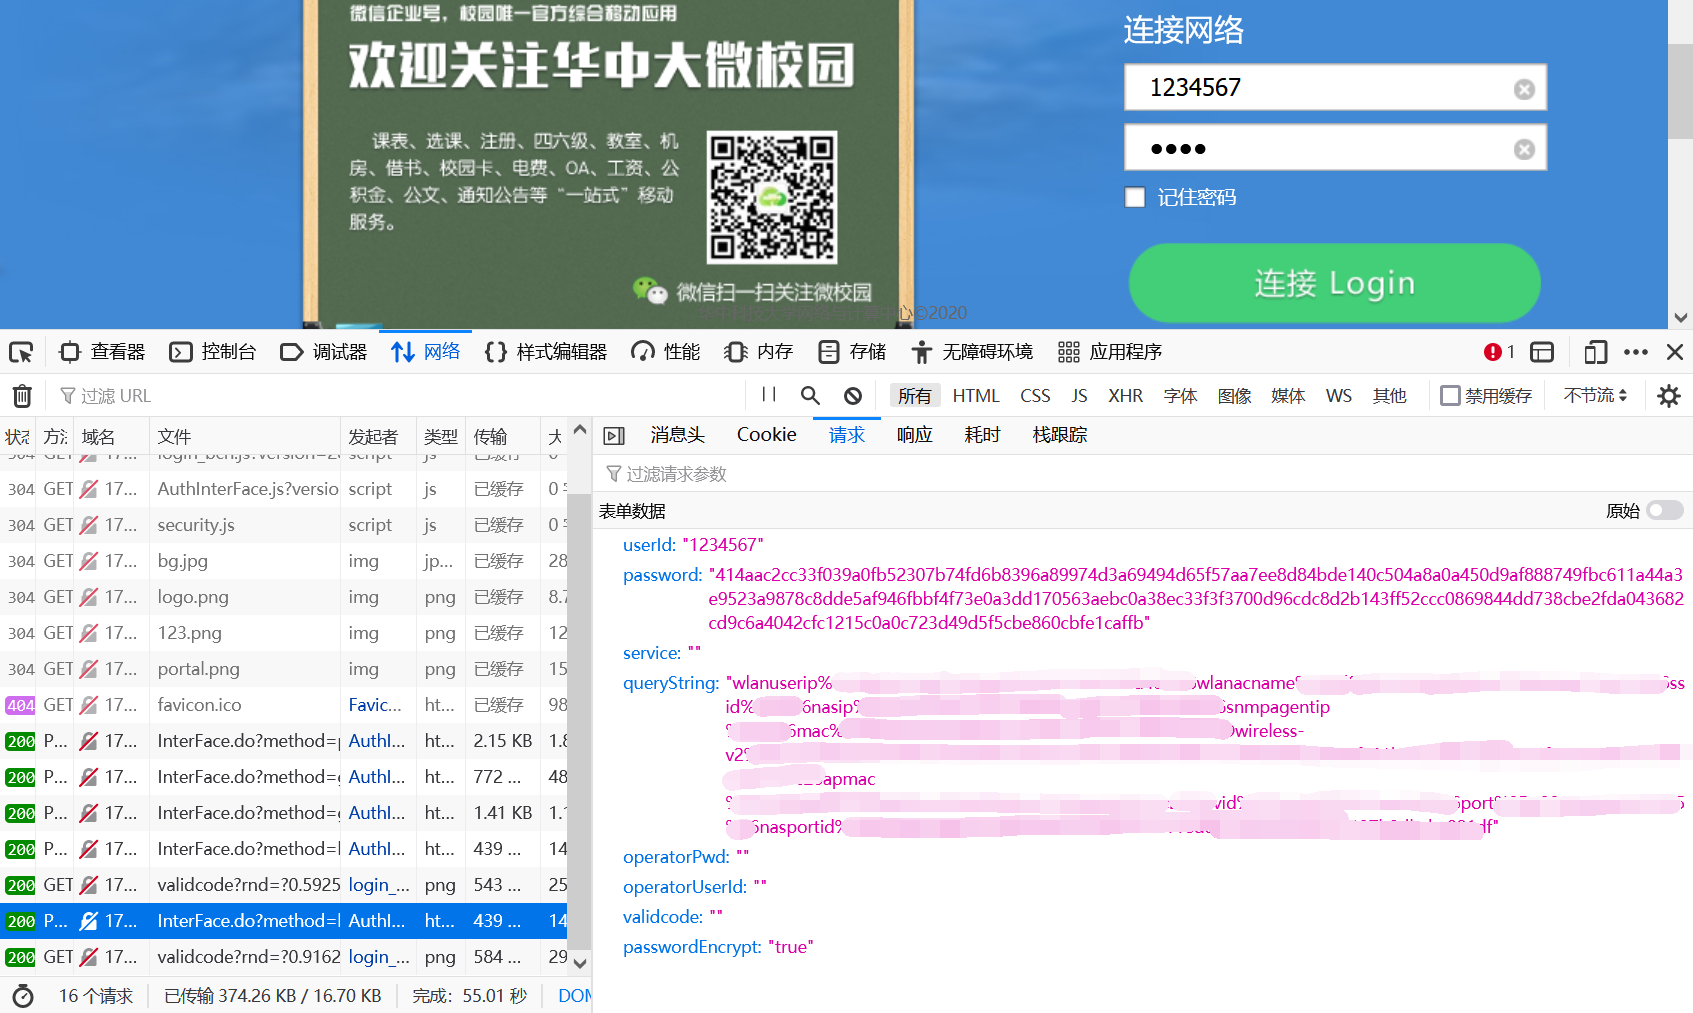Screen dimensions: 1693x1013
Task: Open the 样式编辑器 tab
Action: pos(546,352)
